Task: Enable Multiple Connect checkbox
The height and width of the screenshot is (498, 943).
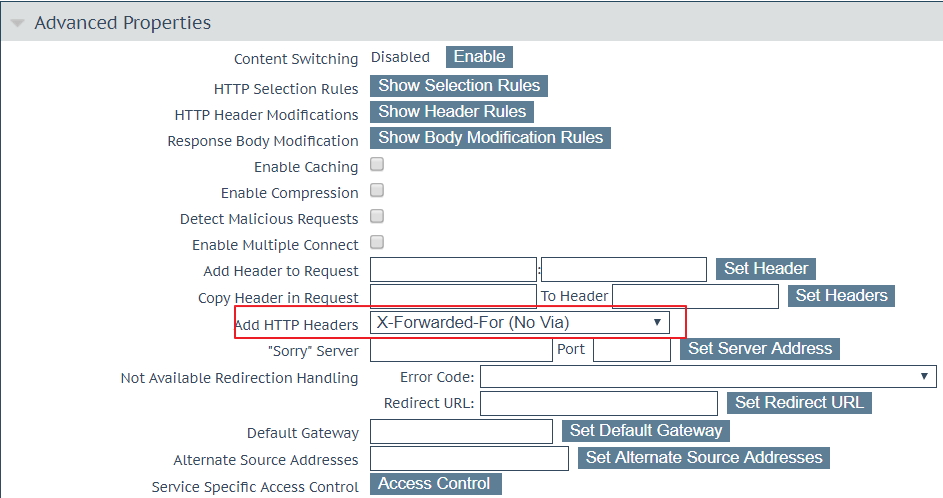Action: tap(377, 243)
